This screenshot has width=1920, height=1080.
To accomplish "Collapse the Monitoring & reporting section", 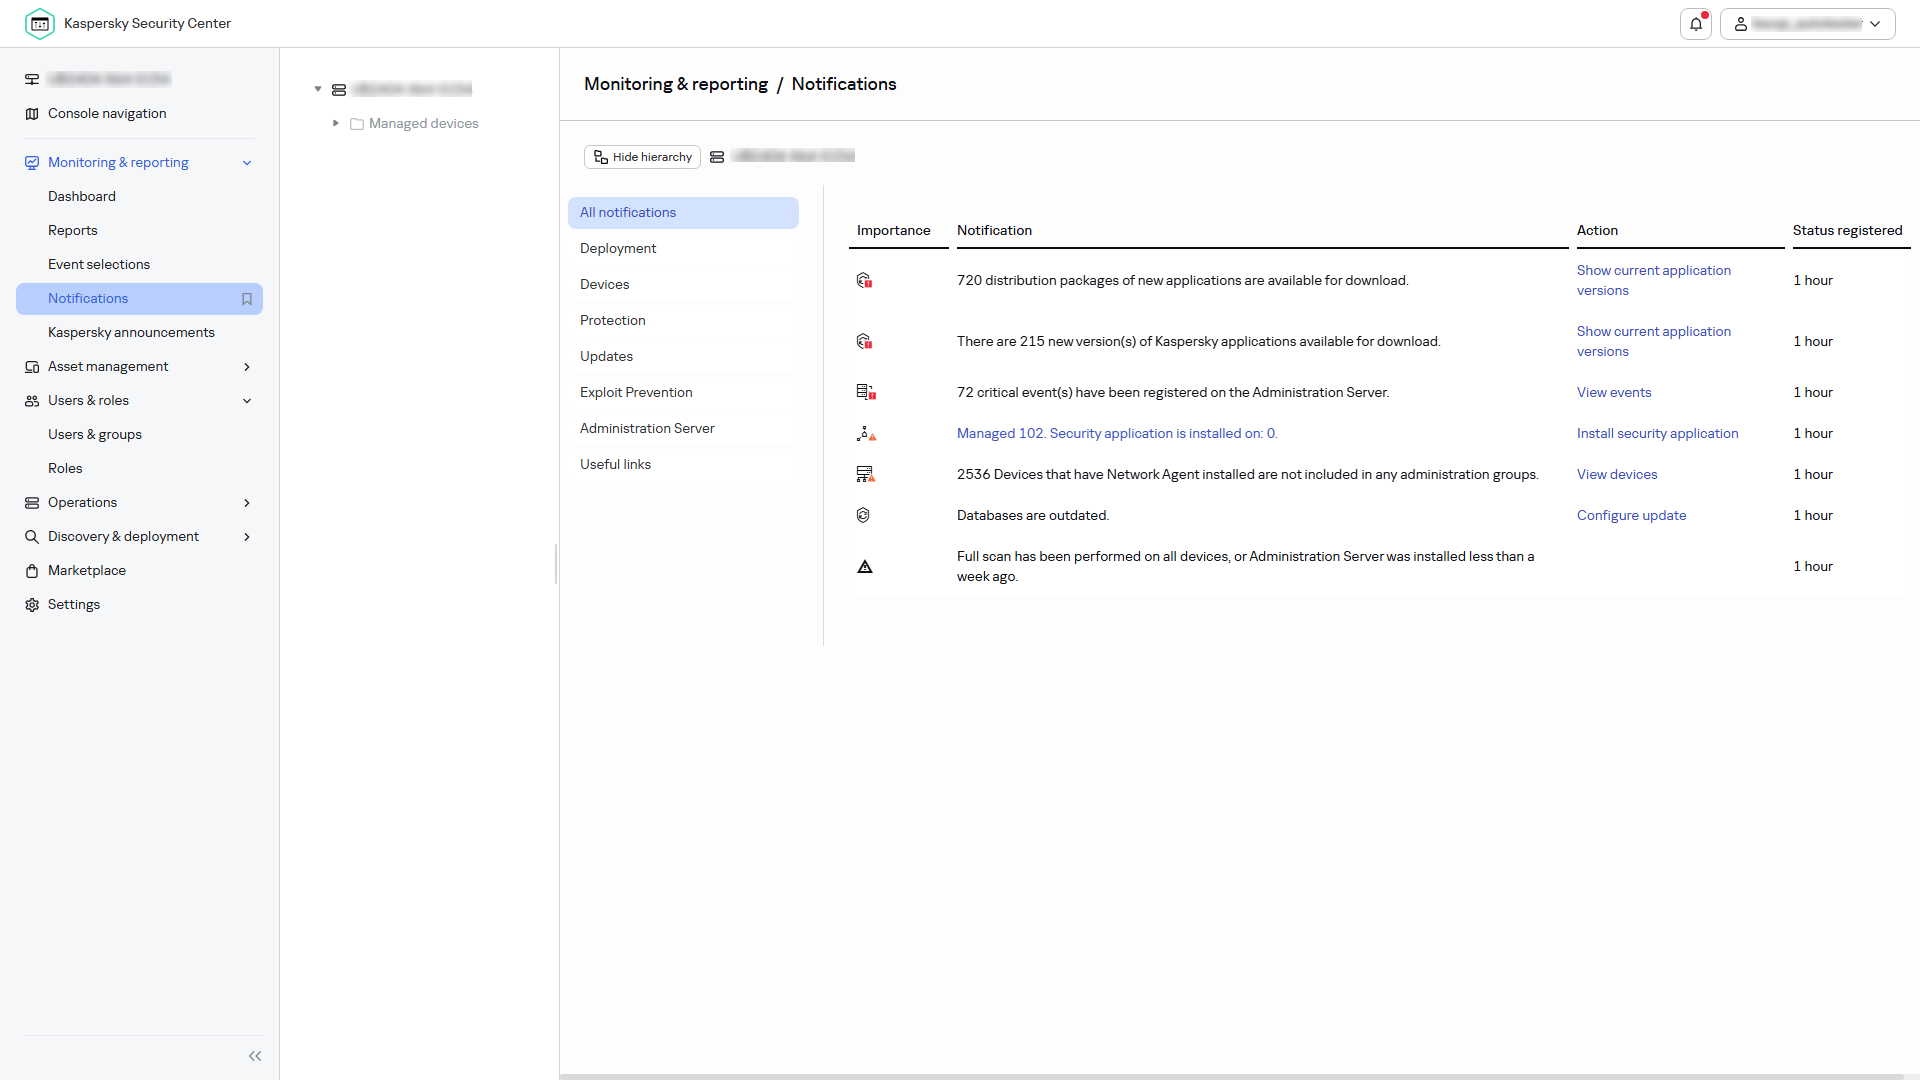I will pos(247,163).
